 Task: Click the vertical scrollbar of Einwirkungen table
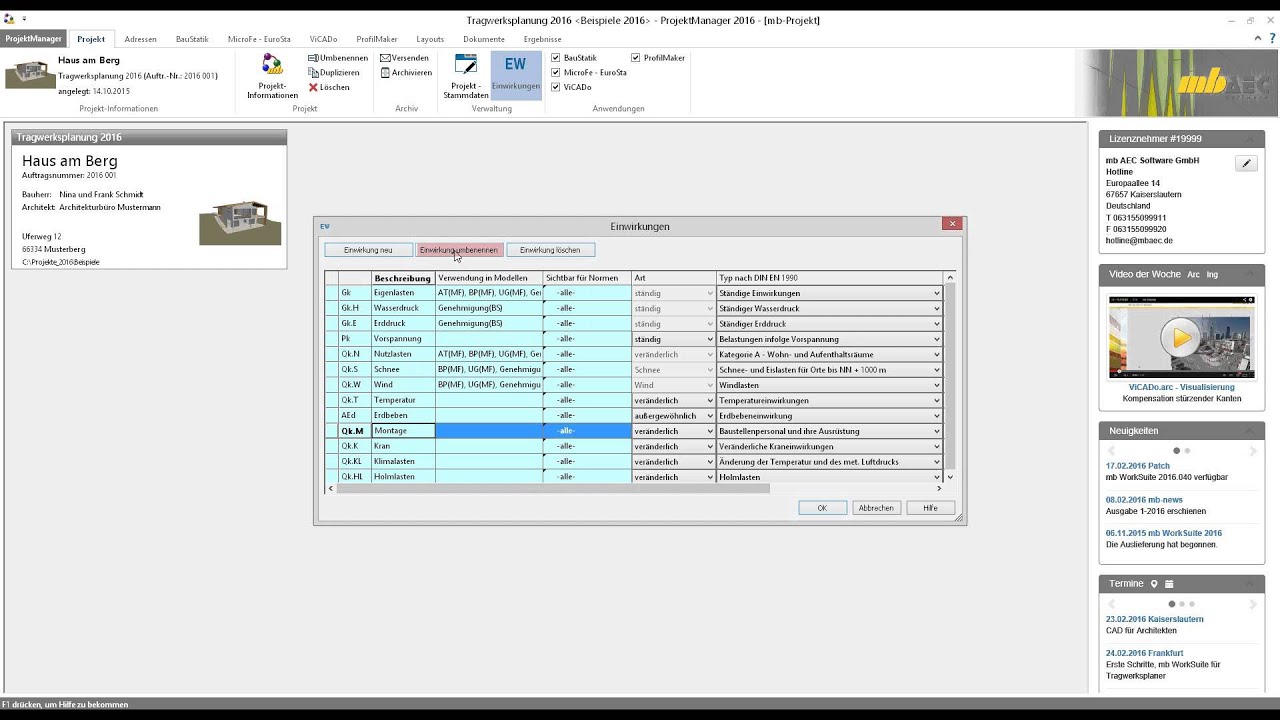pos(950,377)
